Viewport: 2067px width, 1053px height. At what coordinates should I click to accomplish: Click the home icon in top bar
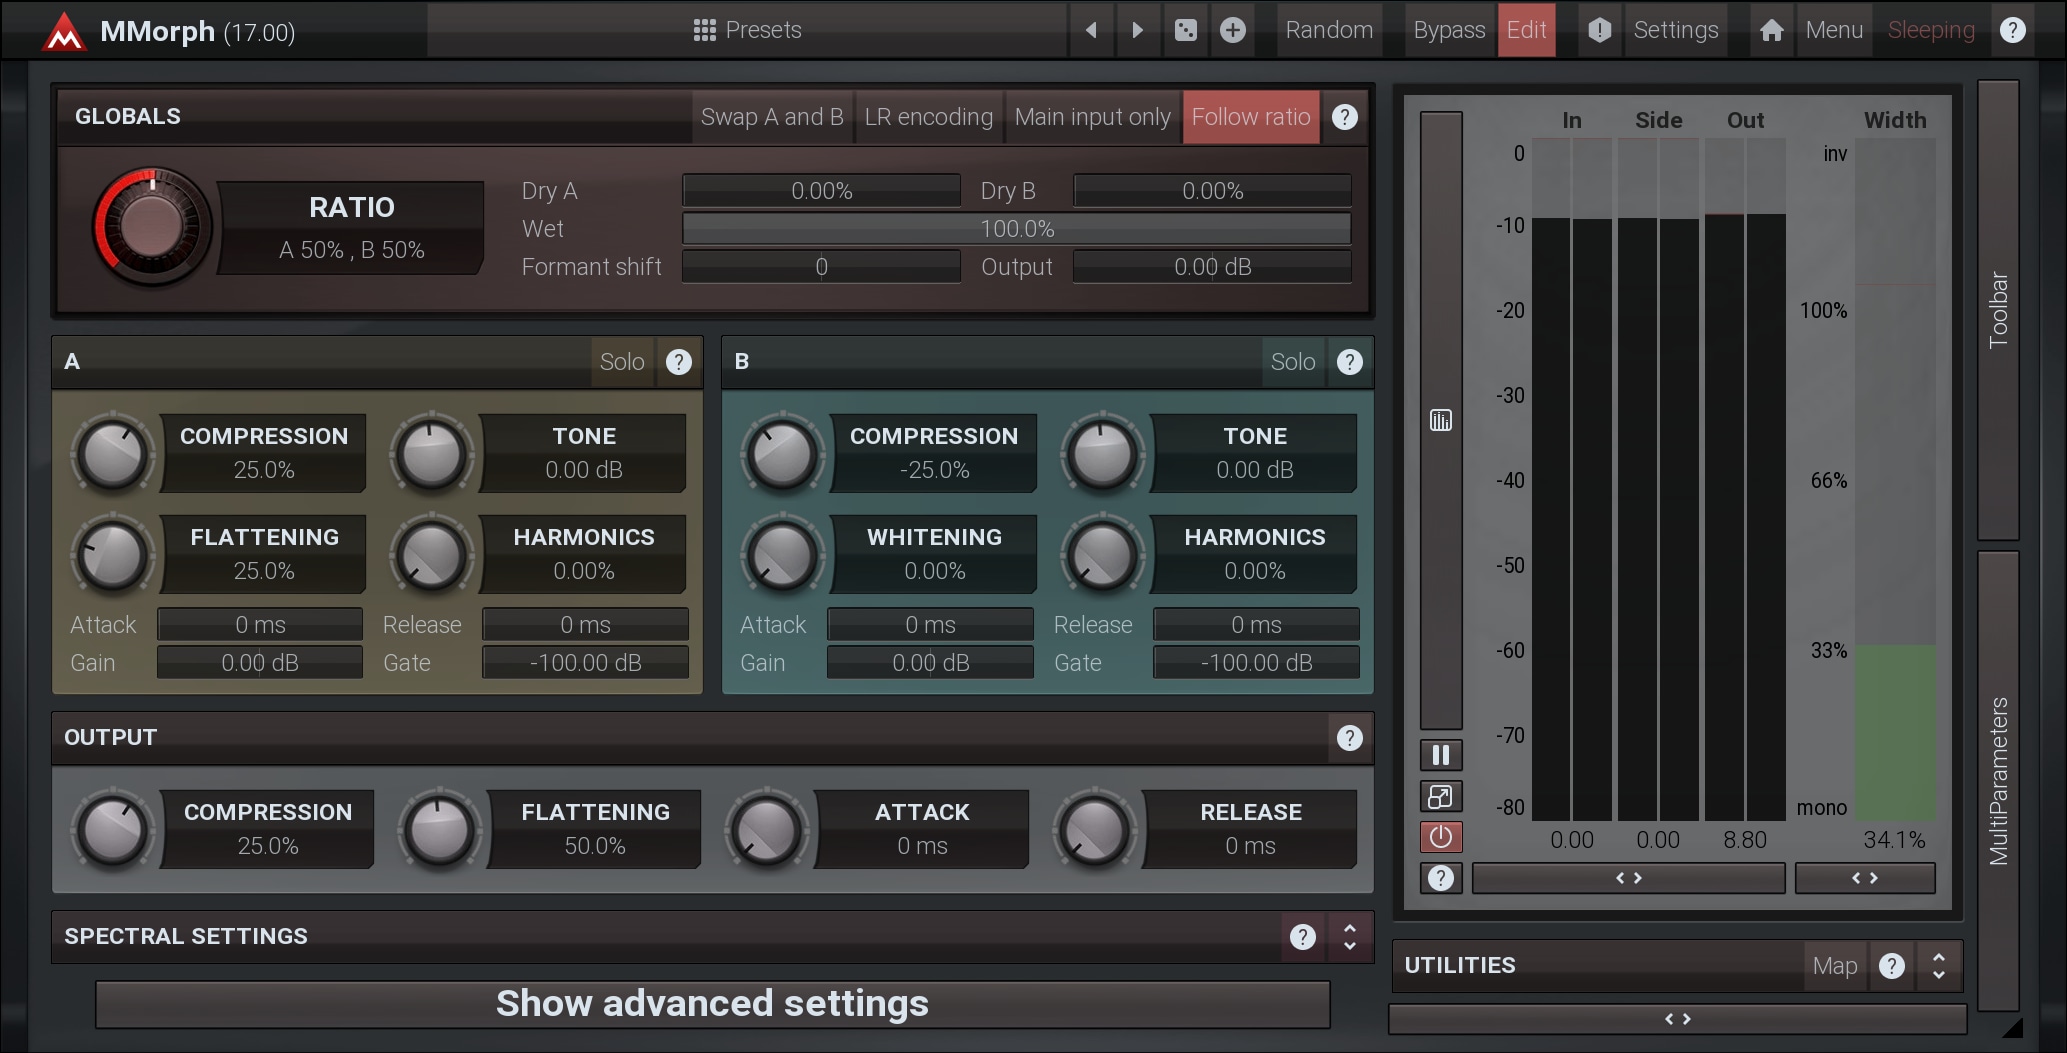tap(1771, 30)
